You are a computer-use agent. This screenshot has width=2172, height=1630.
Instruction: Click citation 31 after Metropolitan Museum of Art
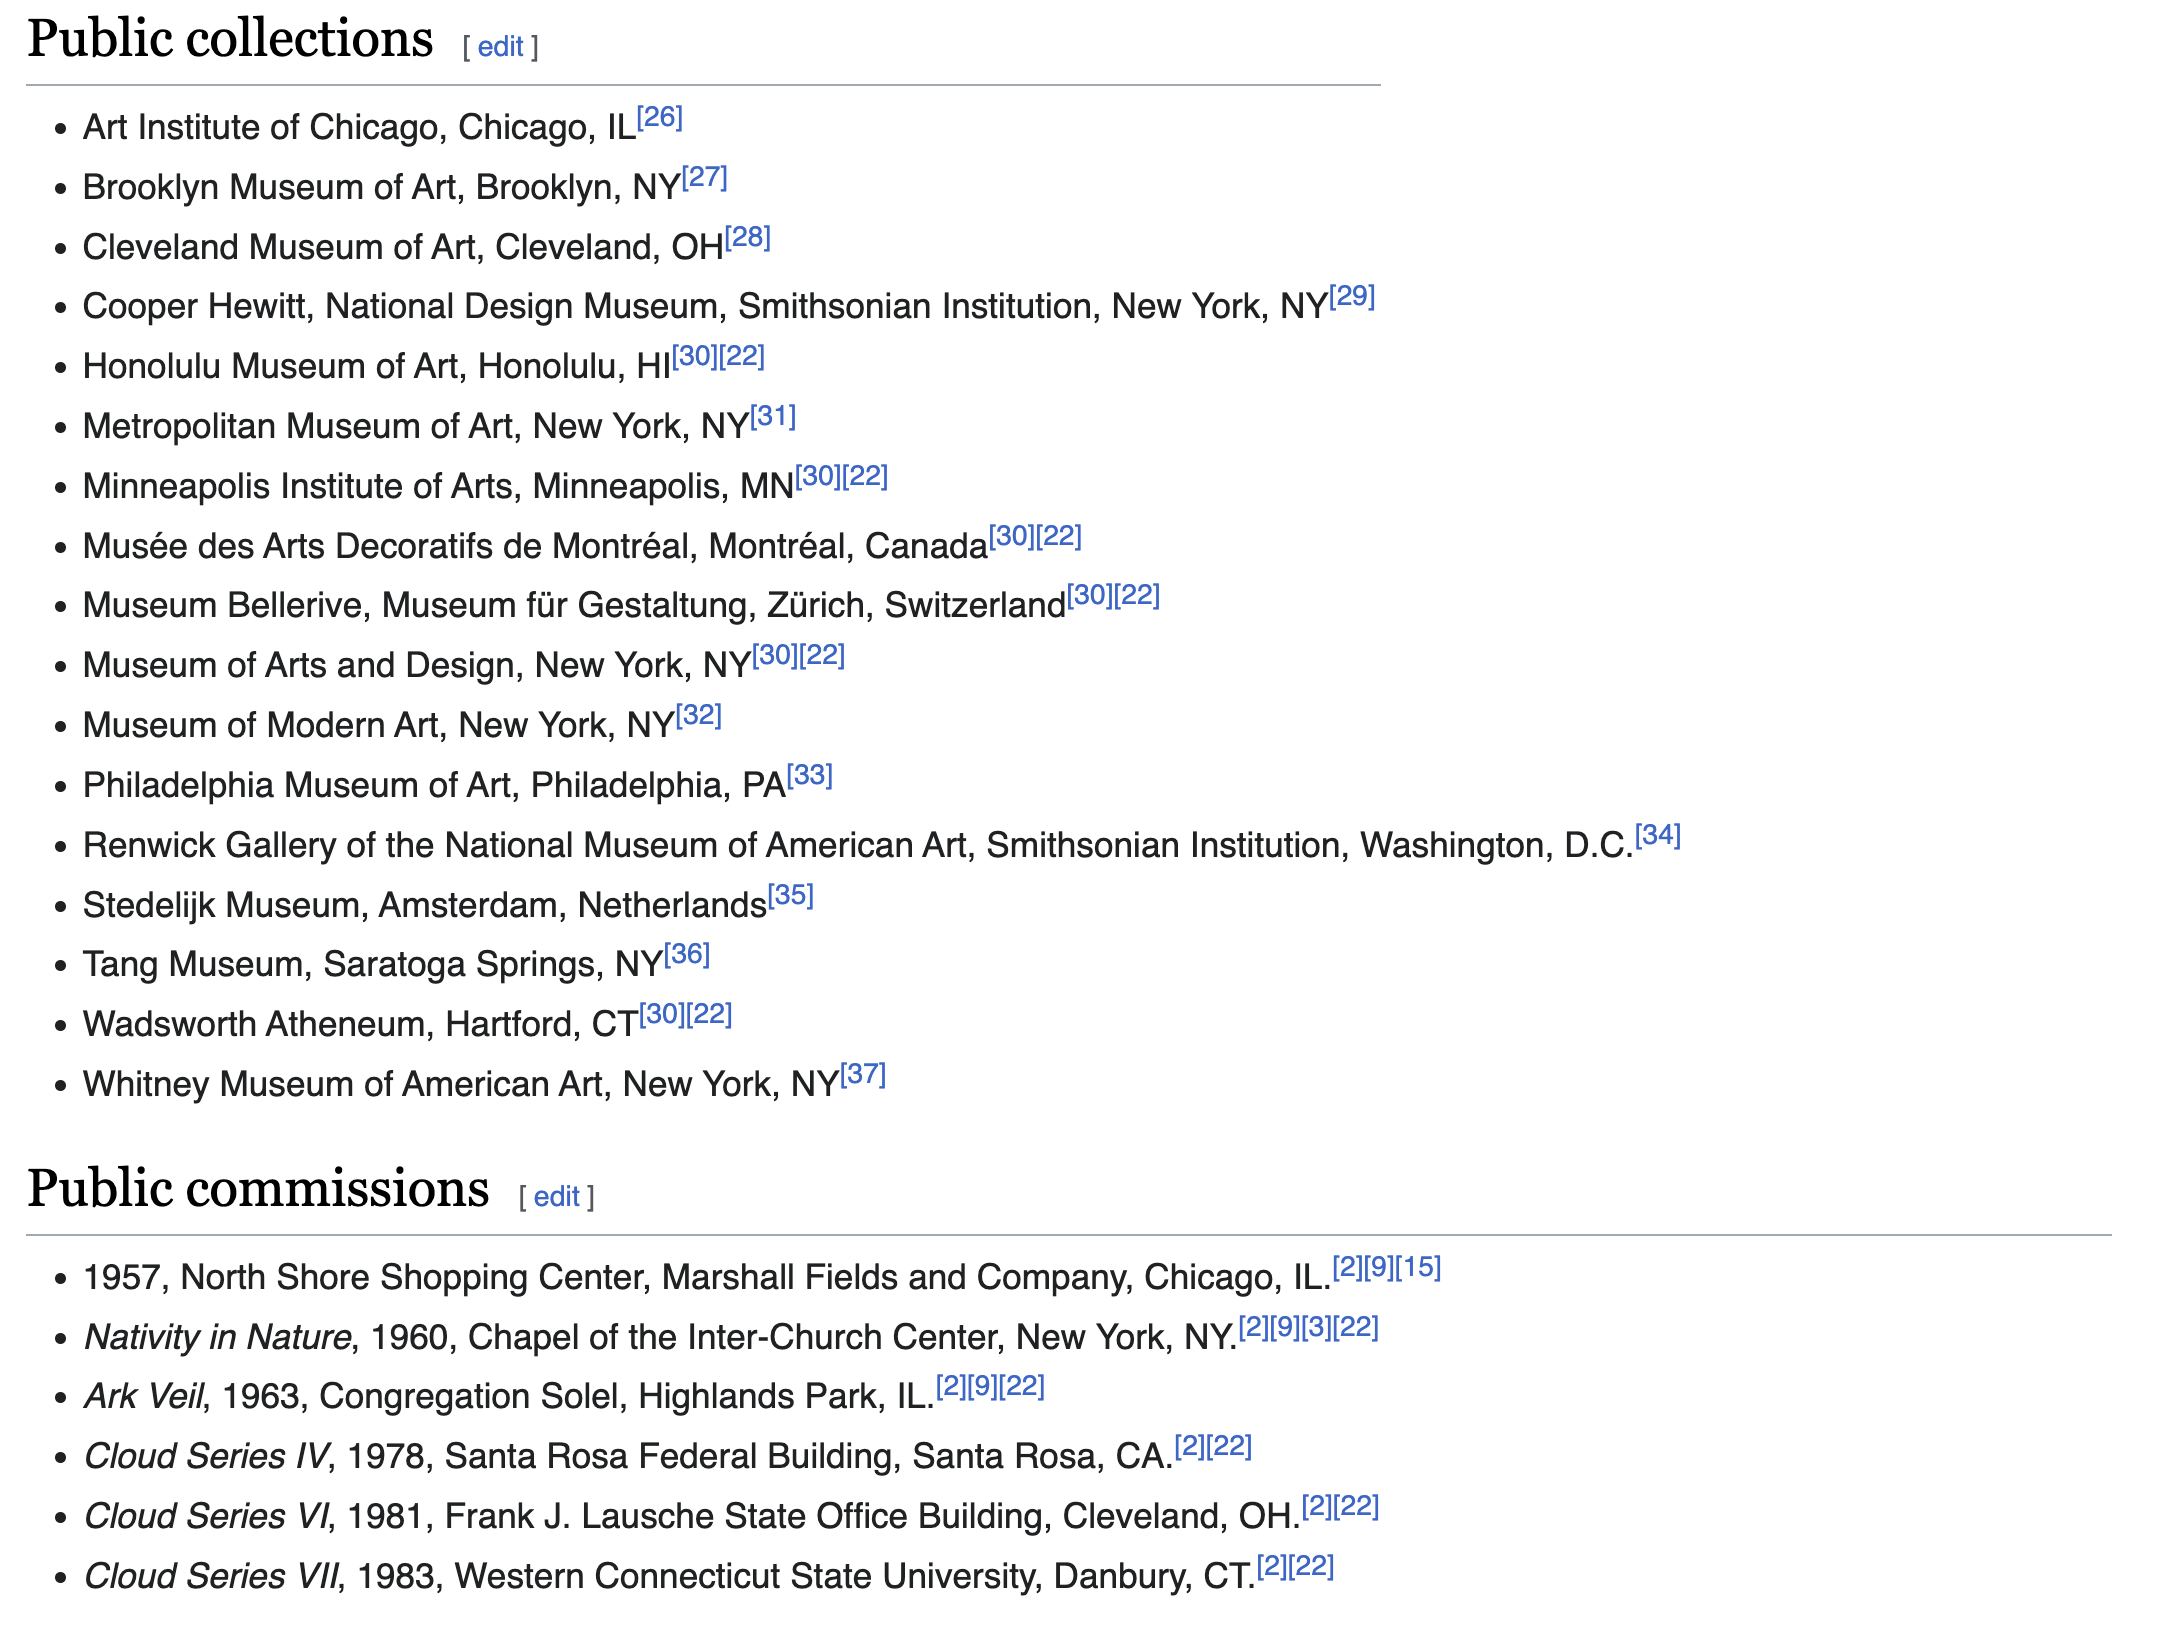[x=773, y=417]
